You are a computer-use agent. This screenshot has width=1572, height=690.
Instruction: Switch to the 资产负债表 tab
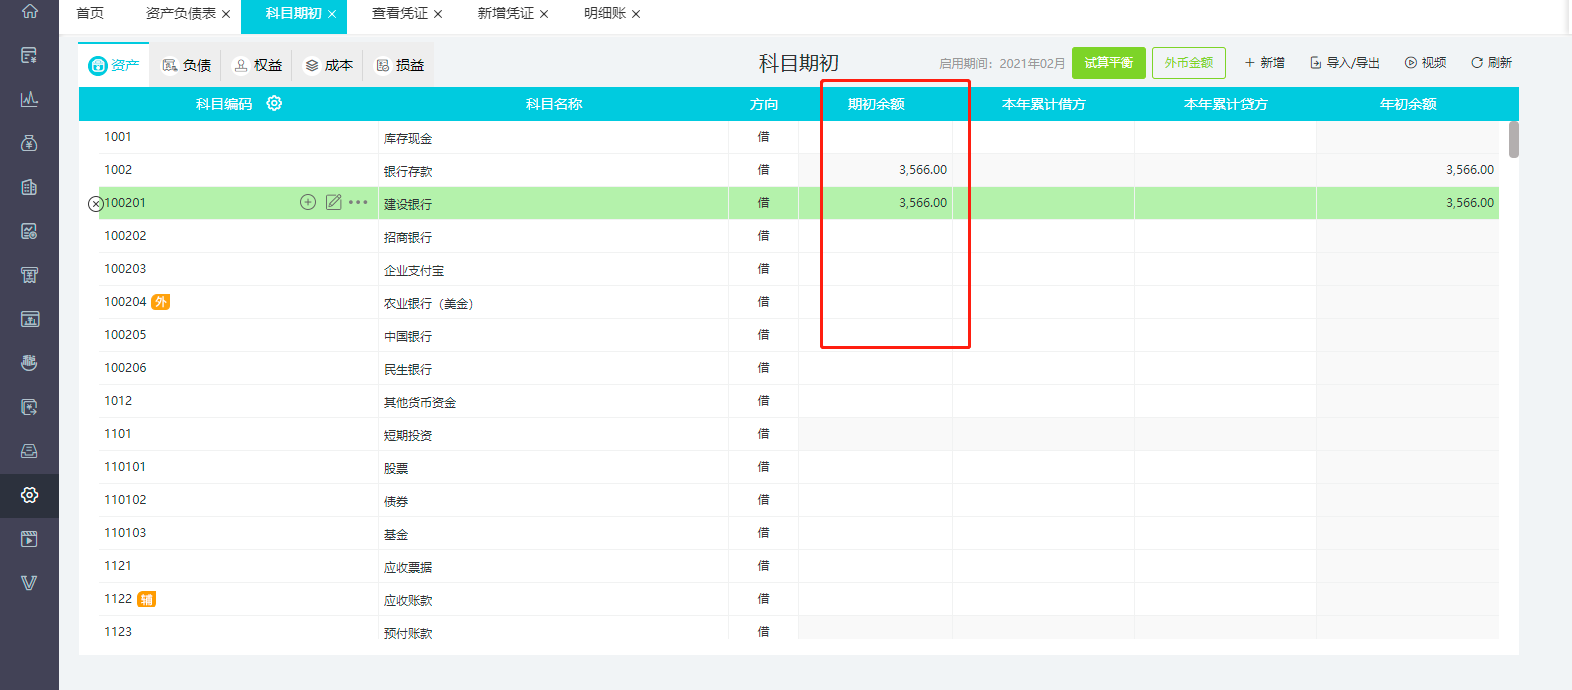click(181, 13)
